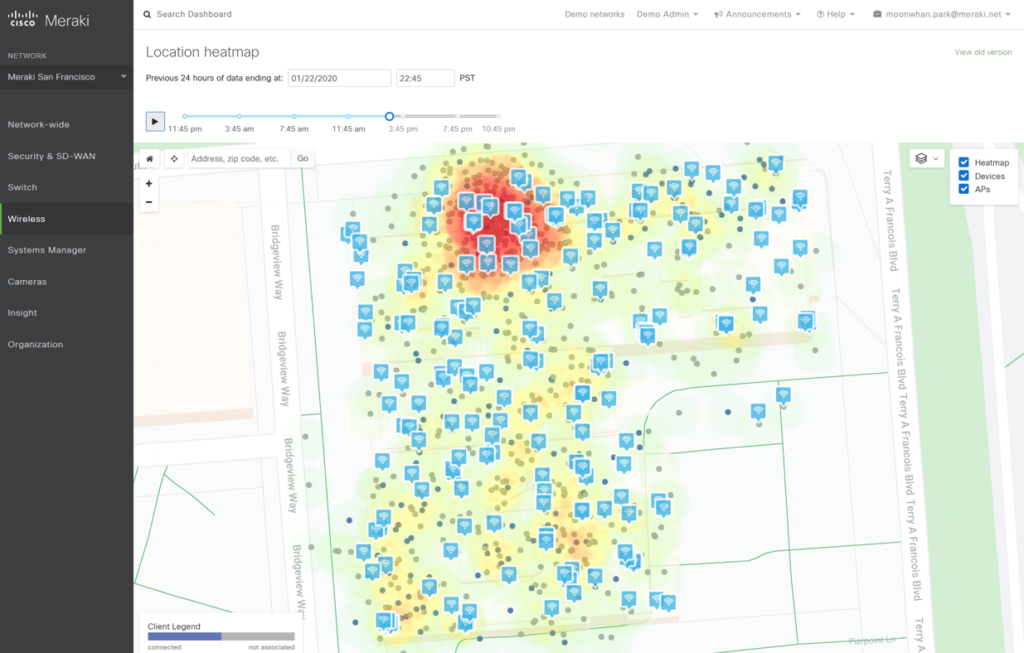This screenshot has width=1024, height=653.
Task: Click the Cisco Meraki logo
Action: coord(52,15)
